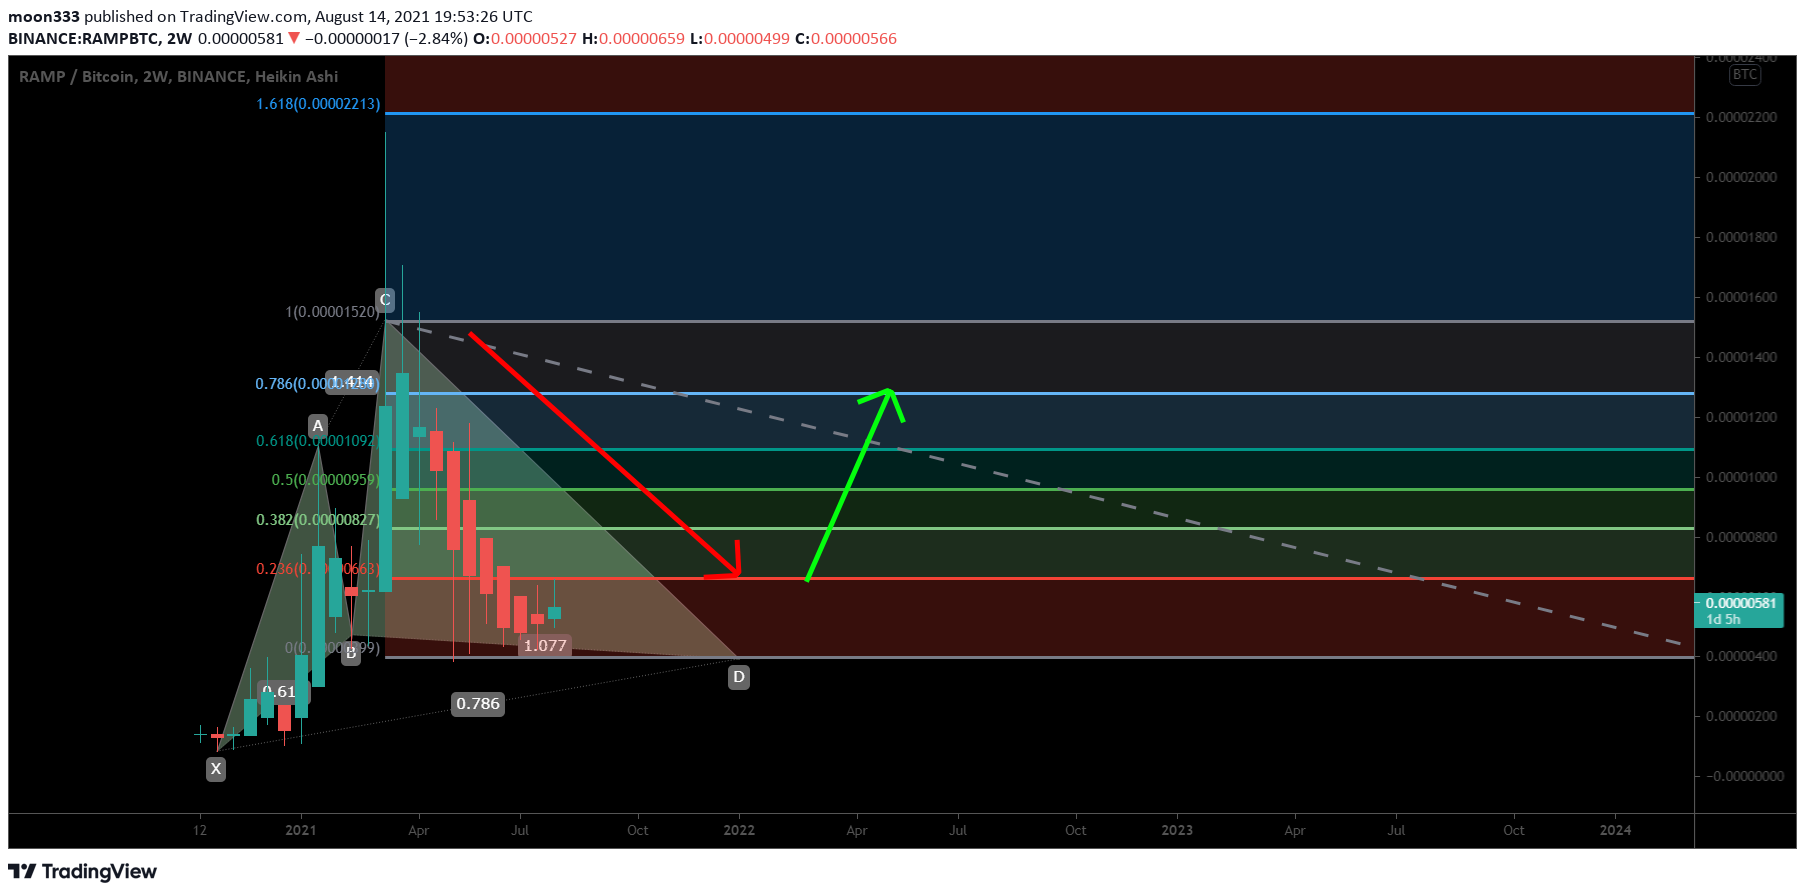Click the 0.00001400 price axis label

tap(1741, 357)
